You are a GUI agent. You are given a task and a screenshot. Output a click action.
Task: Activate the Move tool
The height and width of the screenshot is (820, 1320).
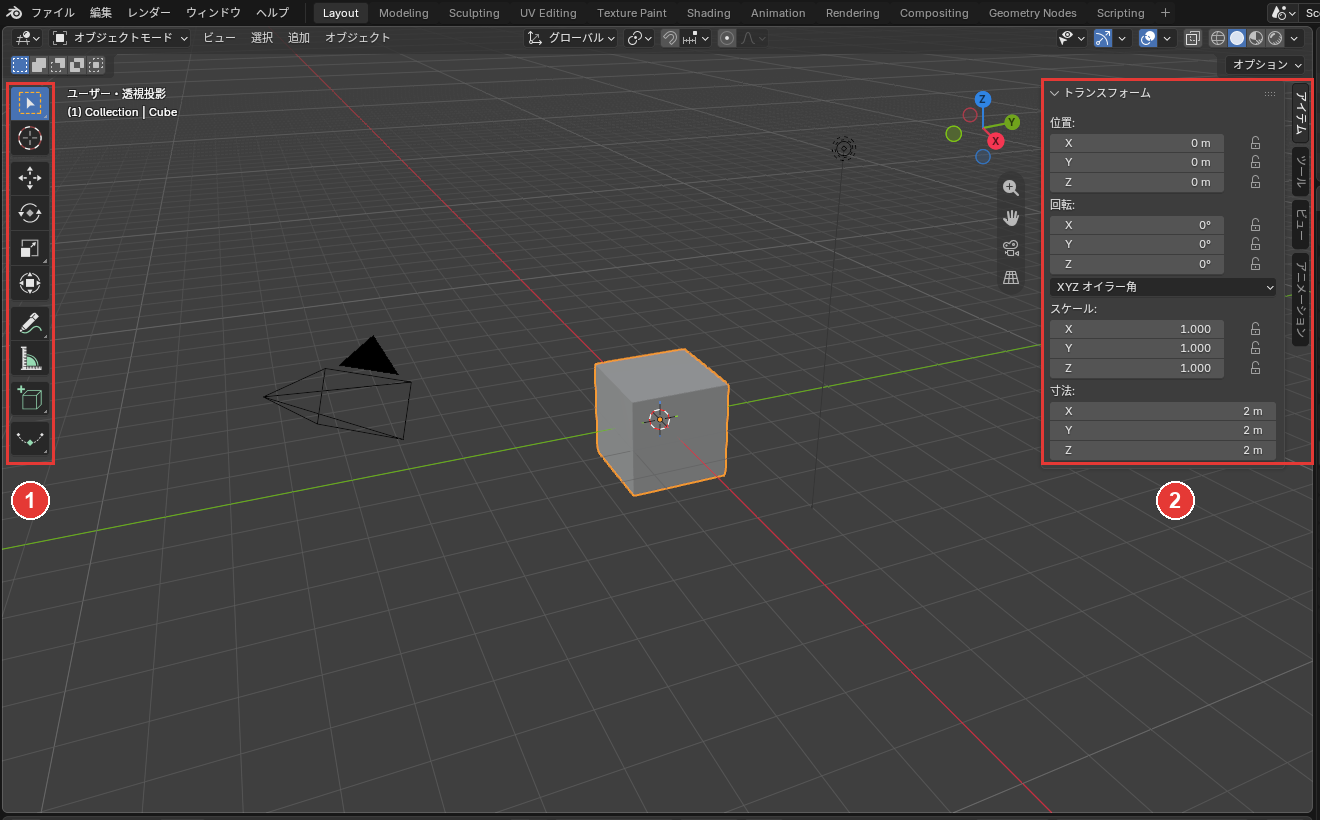click(30, 178)
